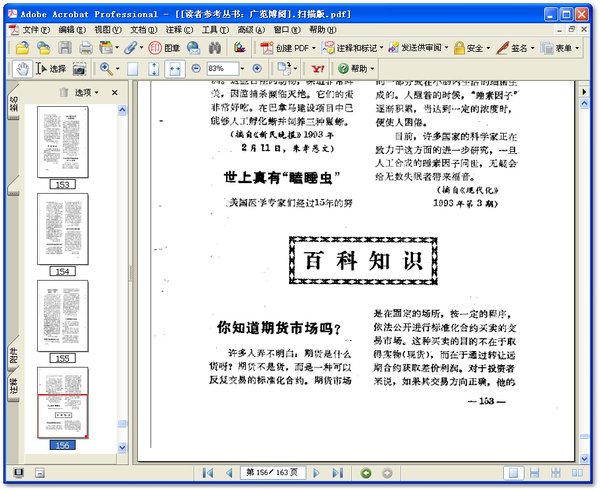Switch to Continuous page layout
This screenshot has height=491, width=600.
click(x=535, y=473)
